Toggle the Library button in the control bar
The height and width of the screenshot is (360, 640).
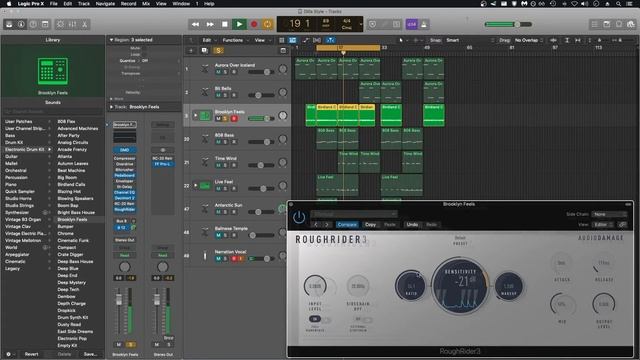[9, 24]
